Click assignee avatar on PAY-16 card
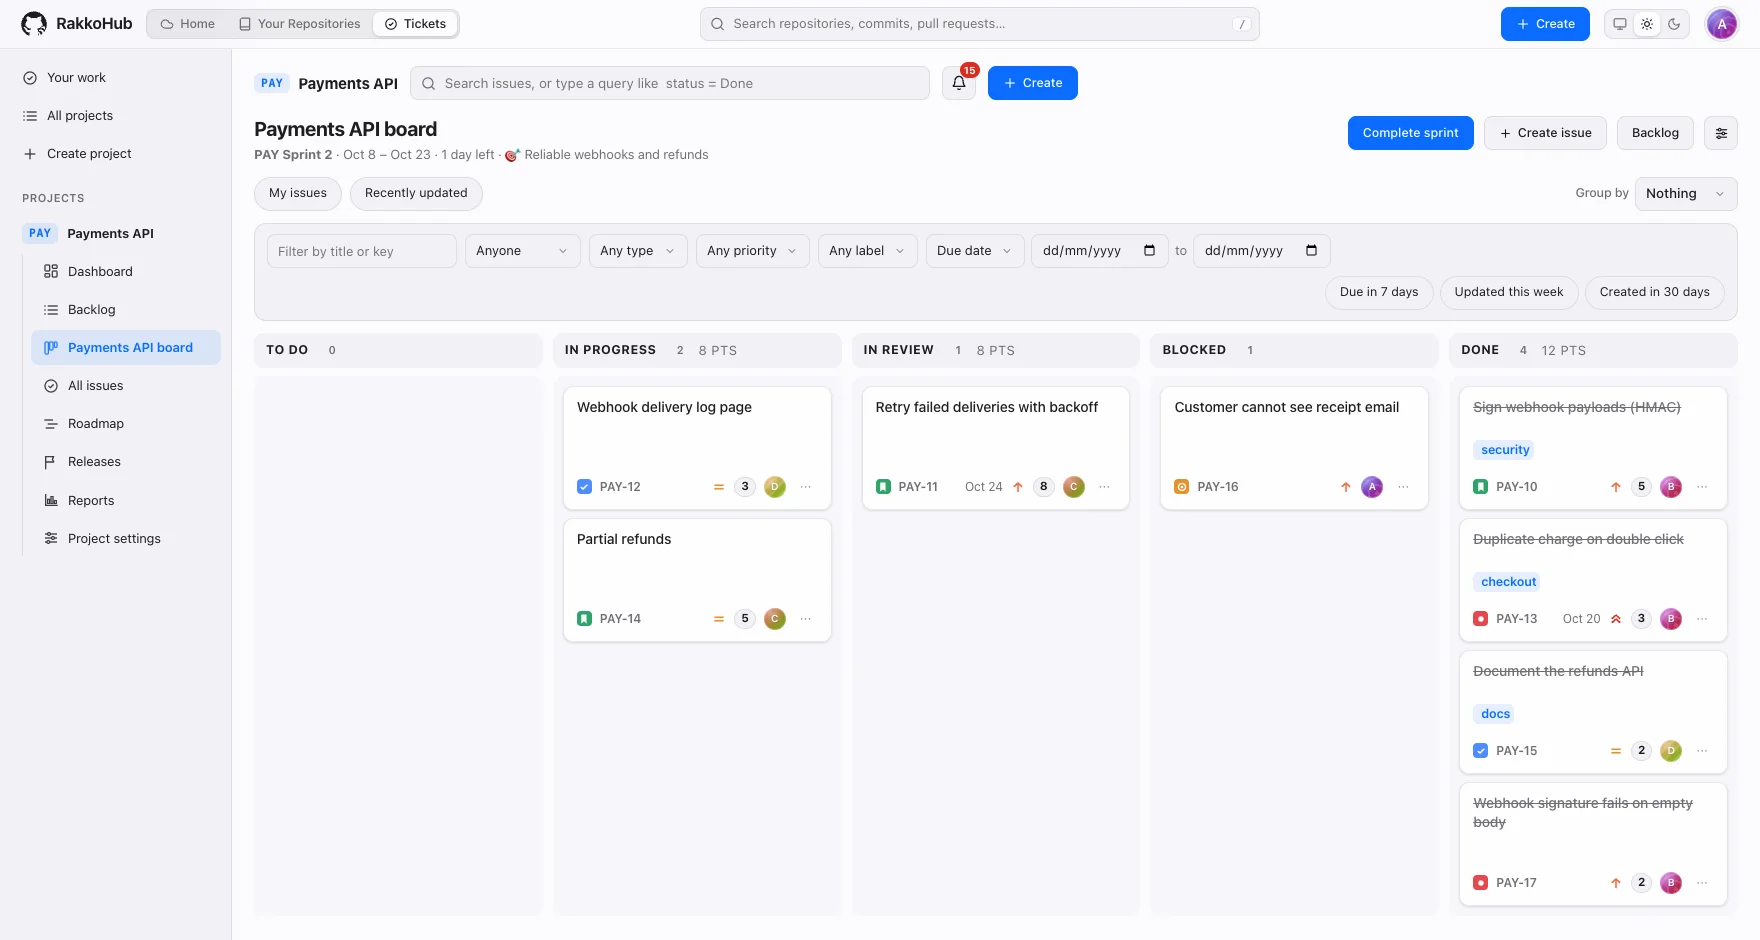Viewport: 1760px width, 940px height. tap(1372, 487)
